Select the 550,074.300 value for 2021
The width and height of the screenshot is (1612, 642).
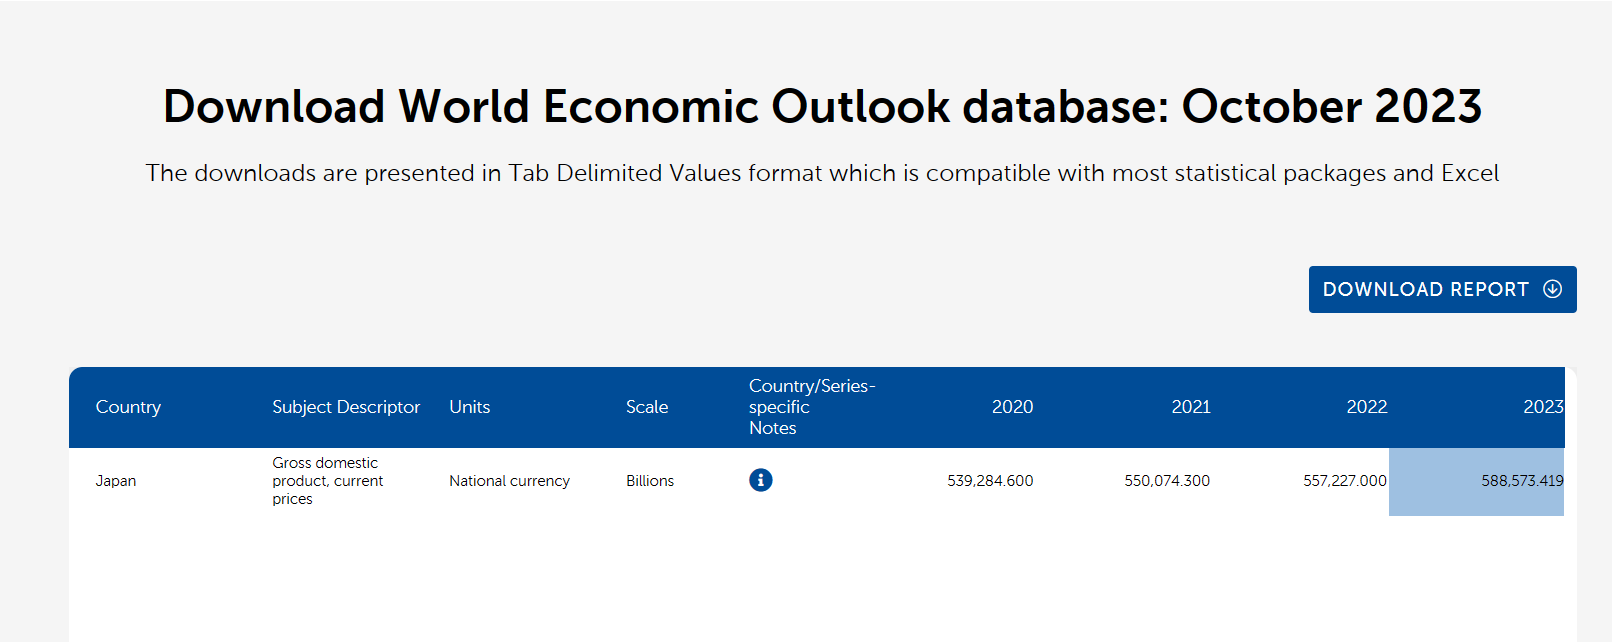pos(1167,481)
